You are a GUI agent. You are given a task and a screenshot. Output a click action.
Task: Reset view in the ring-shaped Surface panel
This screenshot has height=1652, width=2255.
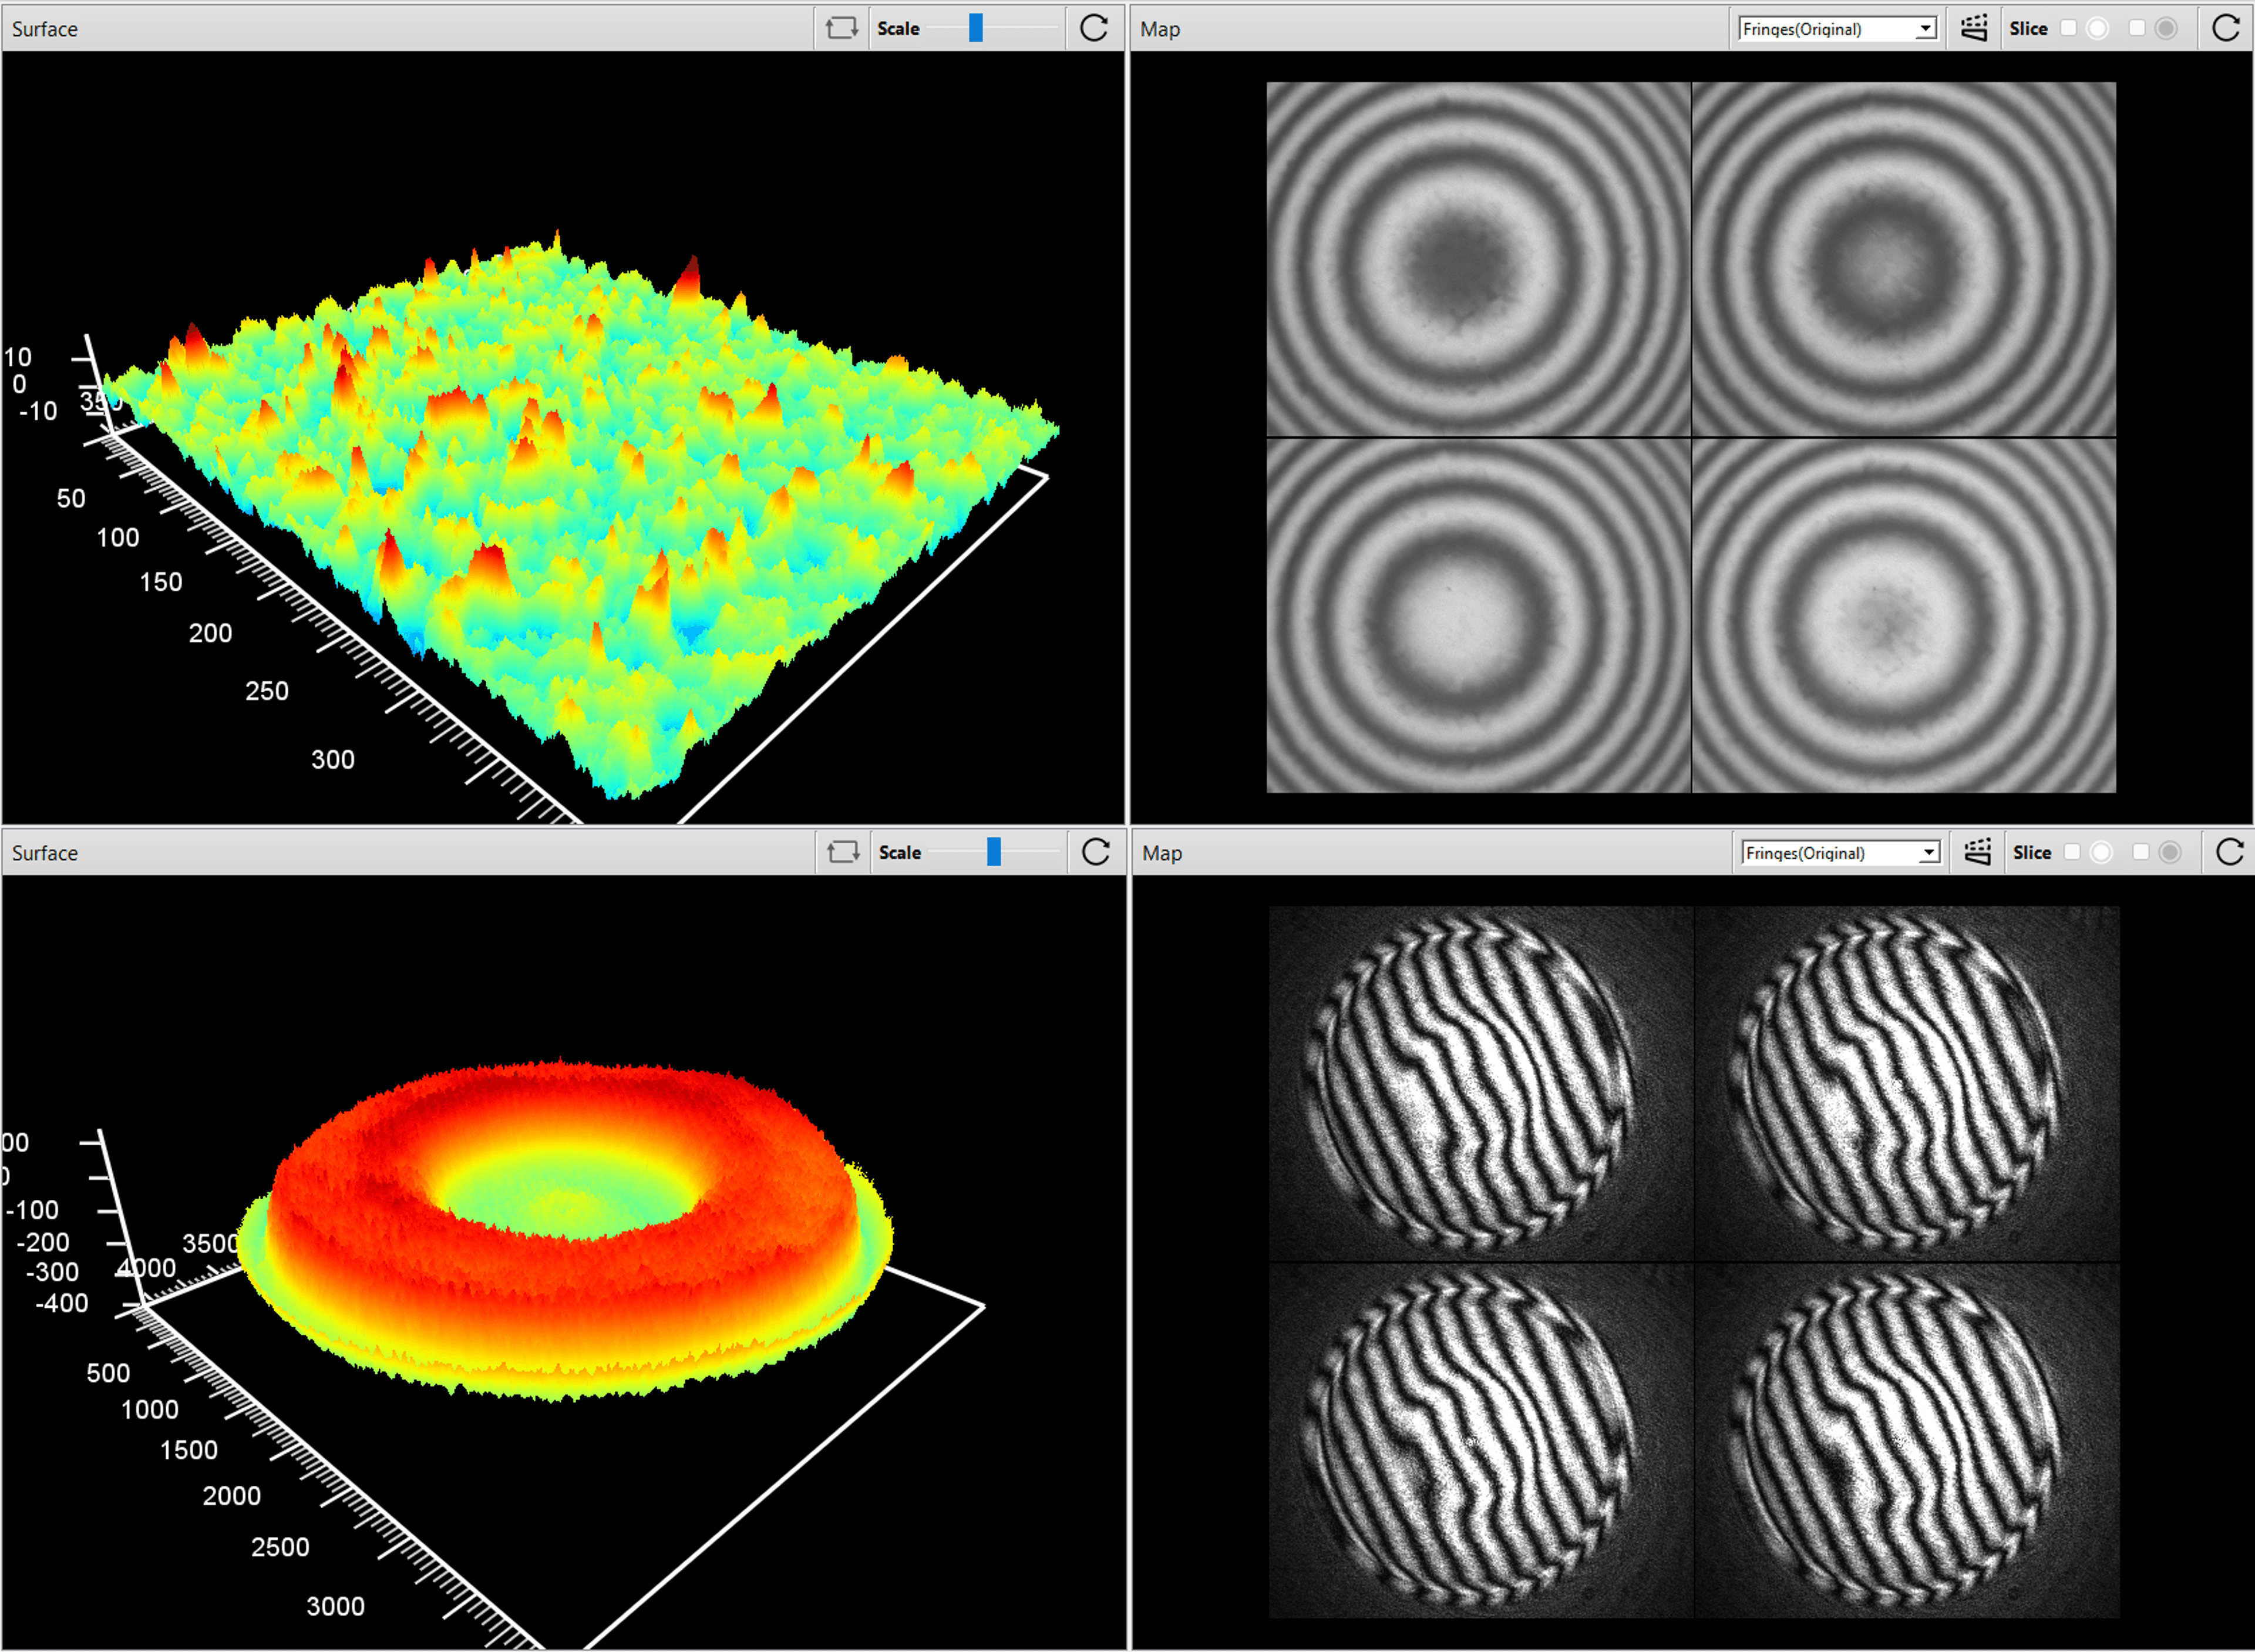tap(1096, 852)
